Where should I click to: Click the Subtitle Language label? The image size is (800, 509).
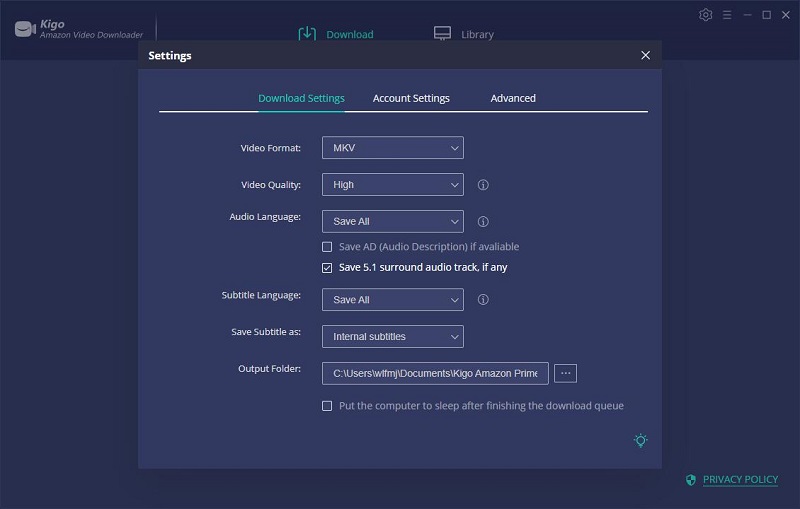(261, 295)
